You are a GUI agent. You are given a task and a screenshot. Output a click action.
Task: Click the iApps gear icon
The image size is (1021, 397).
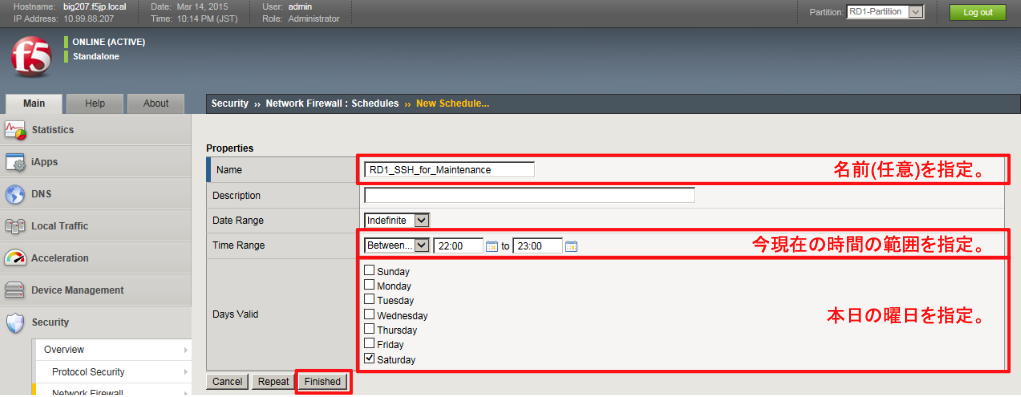click(x=15, y=162)
